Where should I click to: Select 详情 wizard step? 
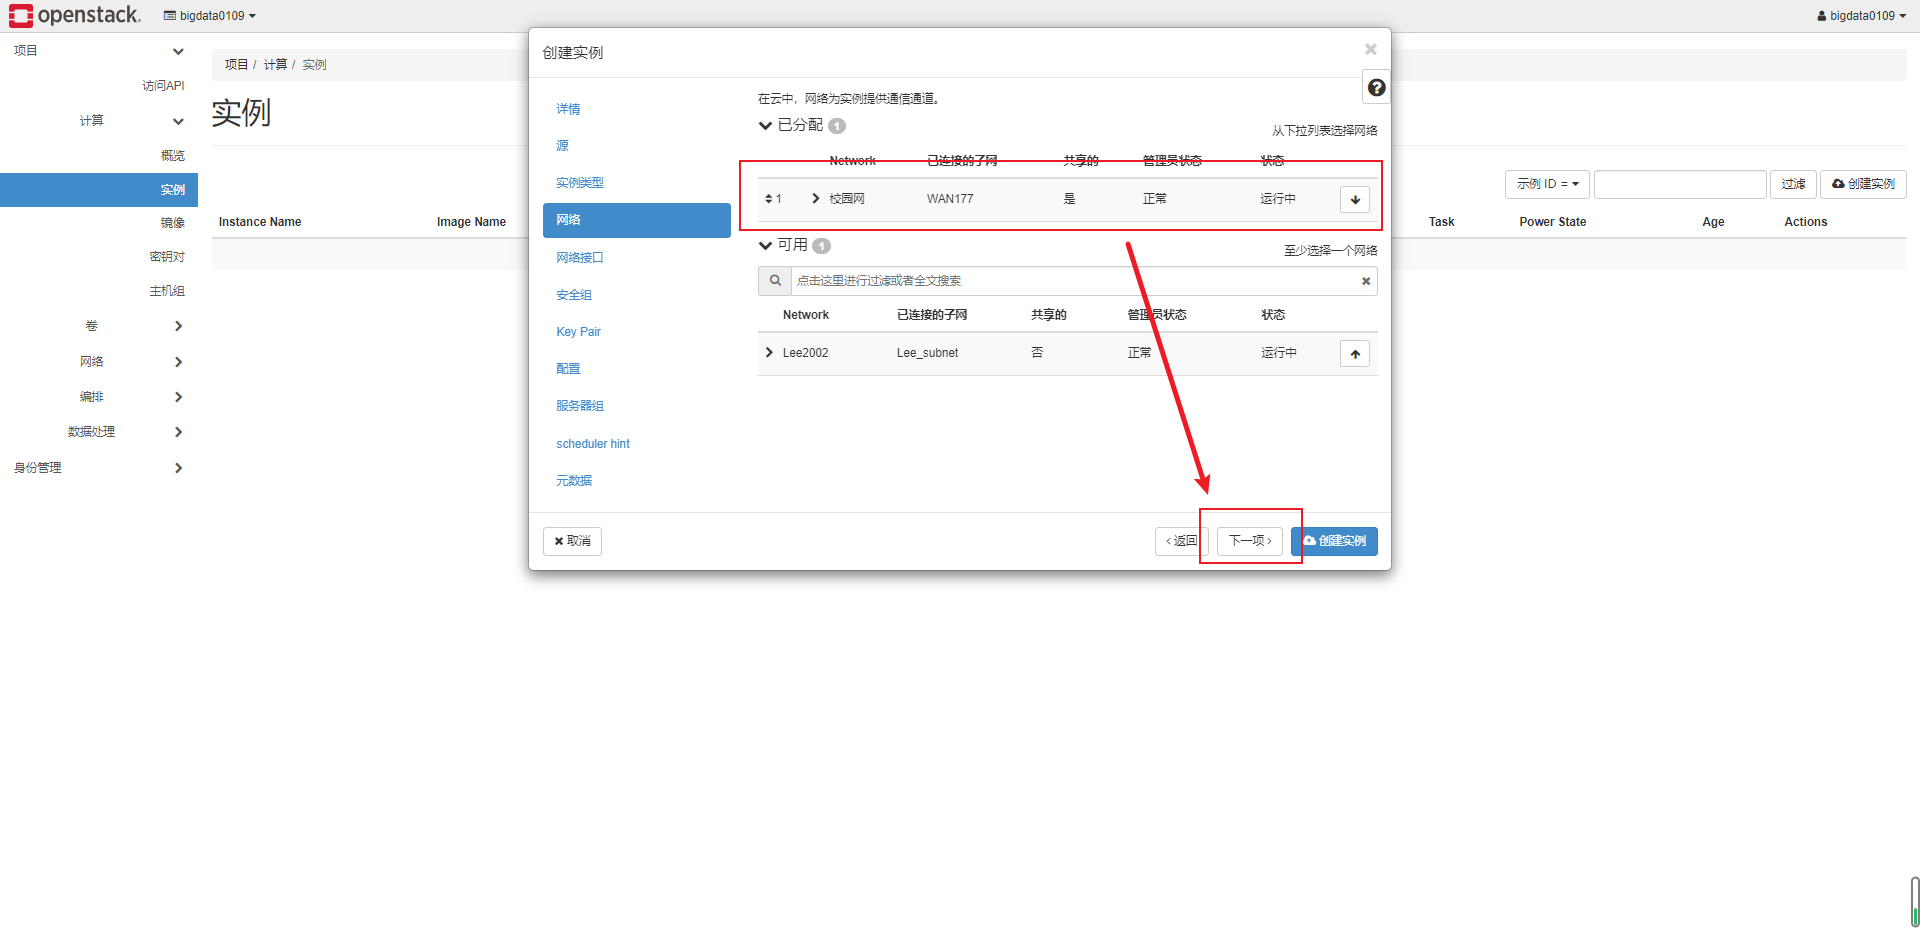pyautogui.click(x=637, y=109)
